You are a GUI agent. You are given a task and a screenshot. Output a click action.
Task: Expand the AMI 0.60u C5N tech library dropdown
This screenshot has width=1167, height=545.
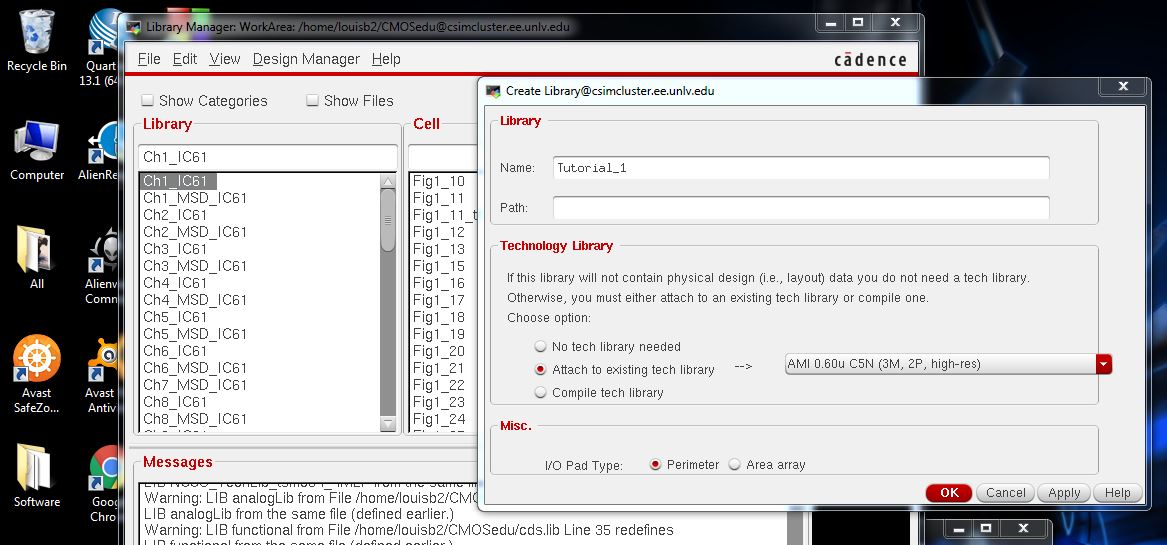pyautogui.click(x=1103, y=365)
